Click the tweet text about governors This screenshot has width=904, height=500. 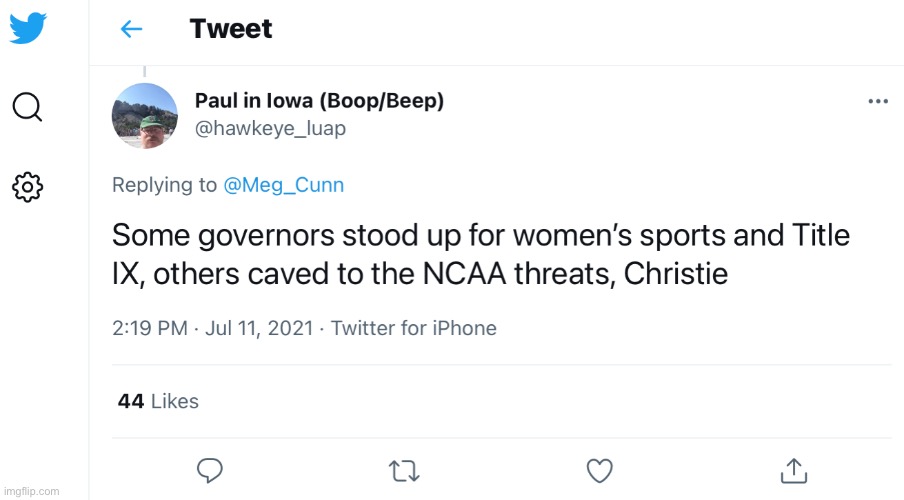(x=480, y=254)
